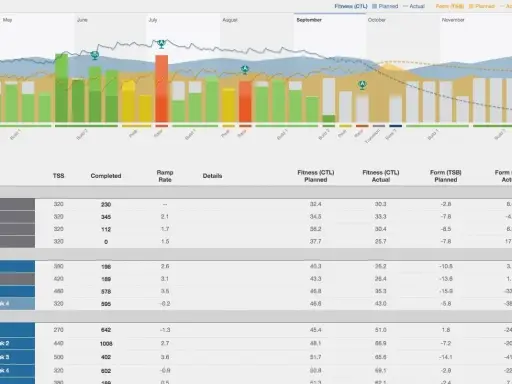Screen dimensions: 512x384
Task: Click the Completed value 602
Action: pyautogui.click(x=106, y=371)
